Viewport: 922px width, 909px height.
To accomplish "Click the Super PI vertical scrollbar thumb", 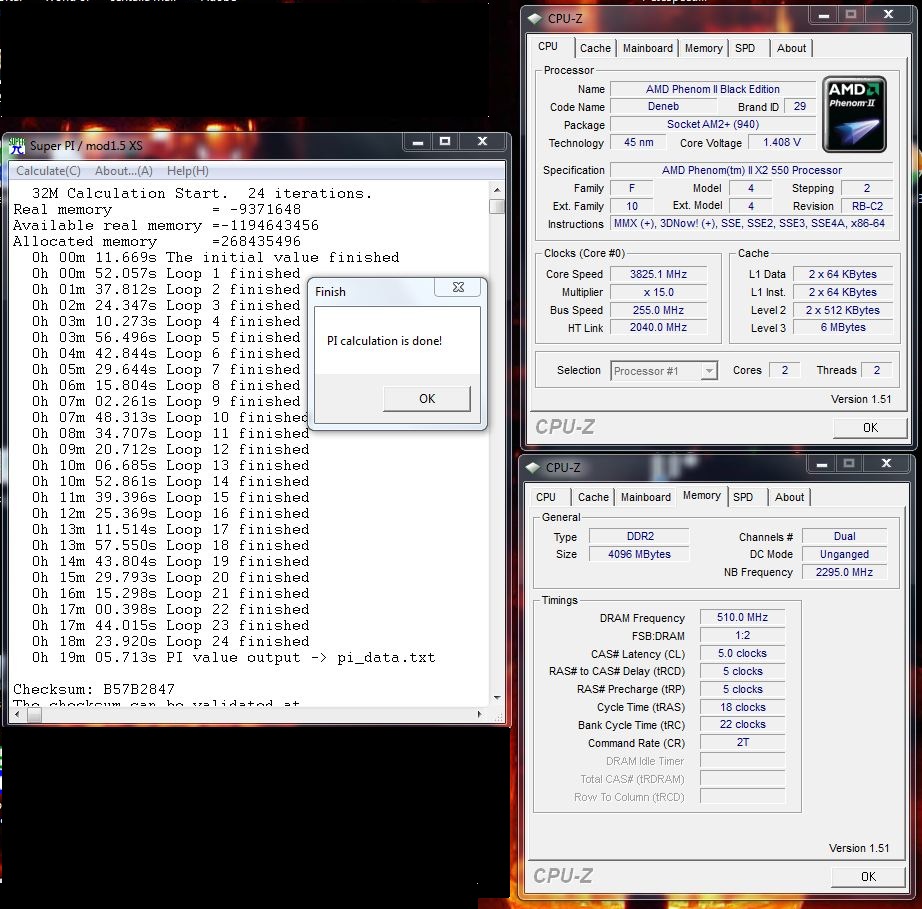I will [497, 206].
